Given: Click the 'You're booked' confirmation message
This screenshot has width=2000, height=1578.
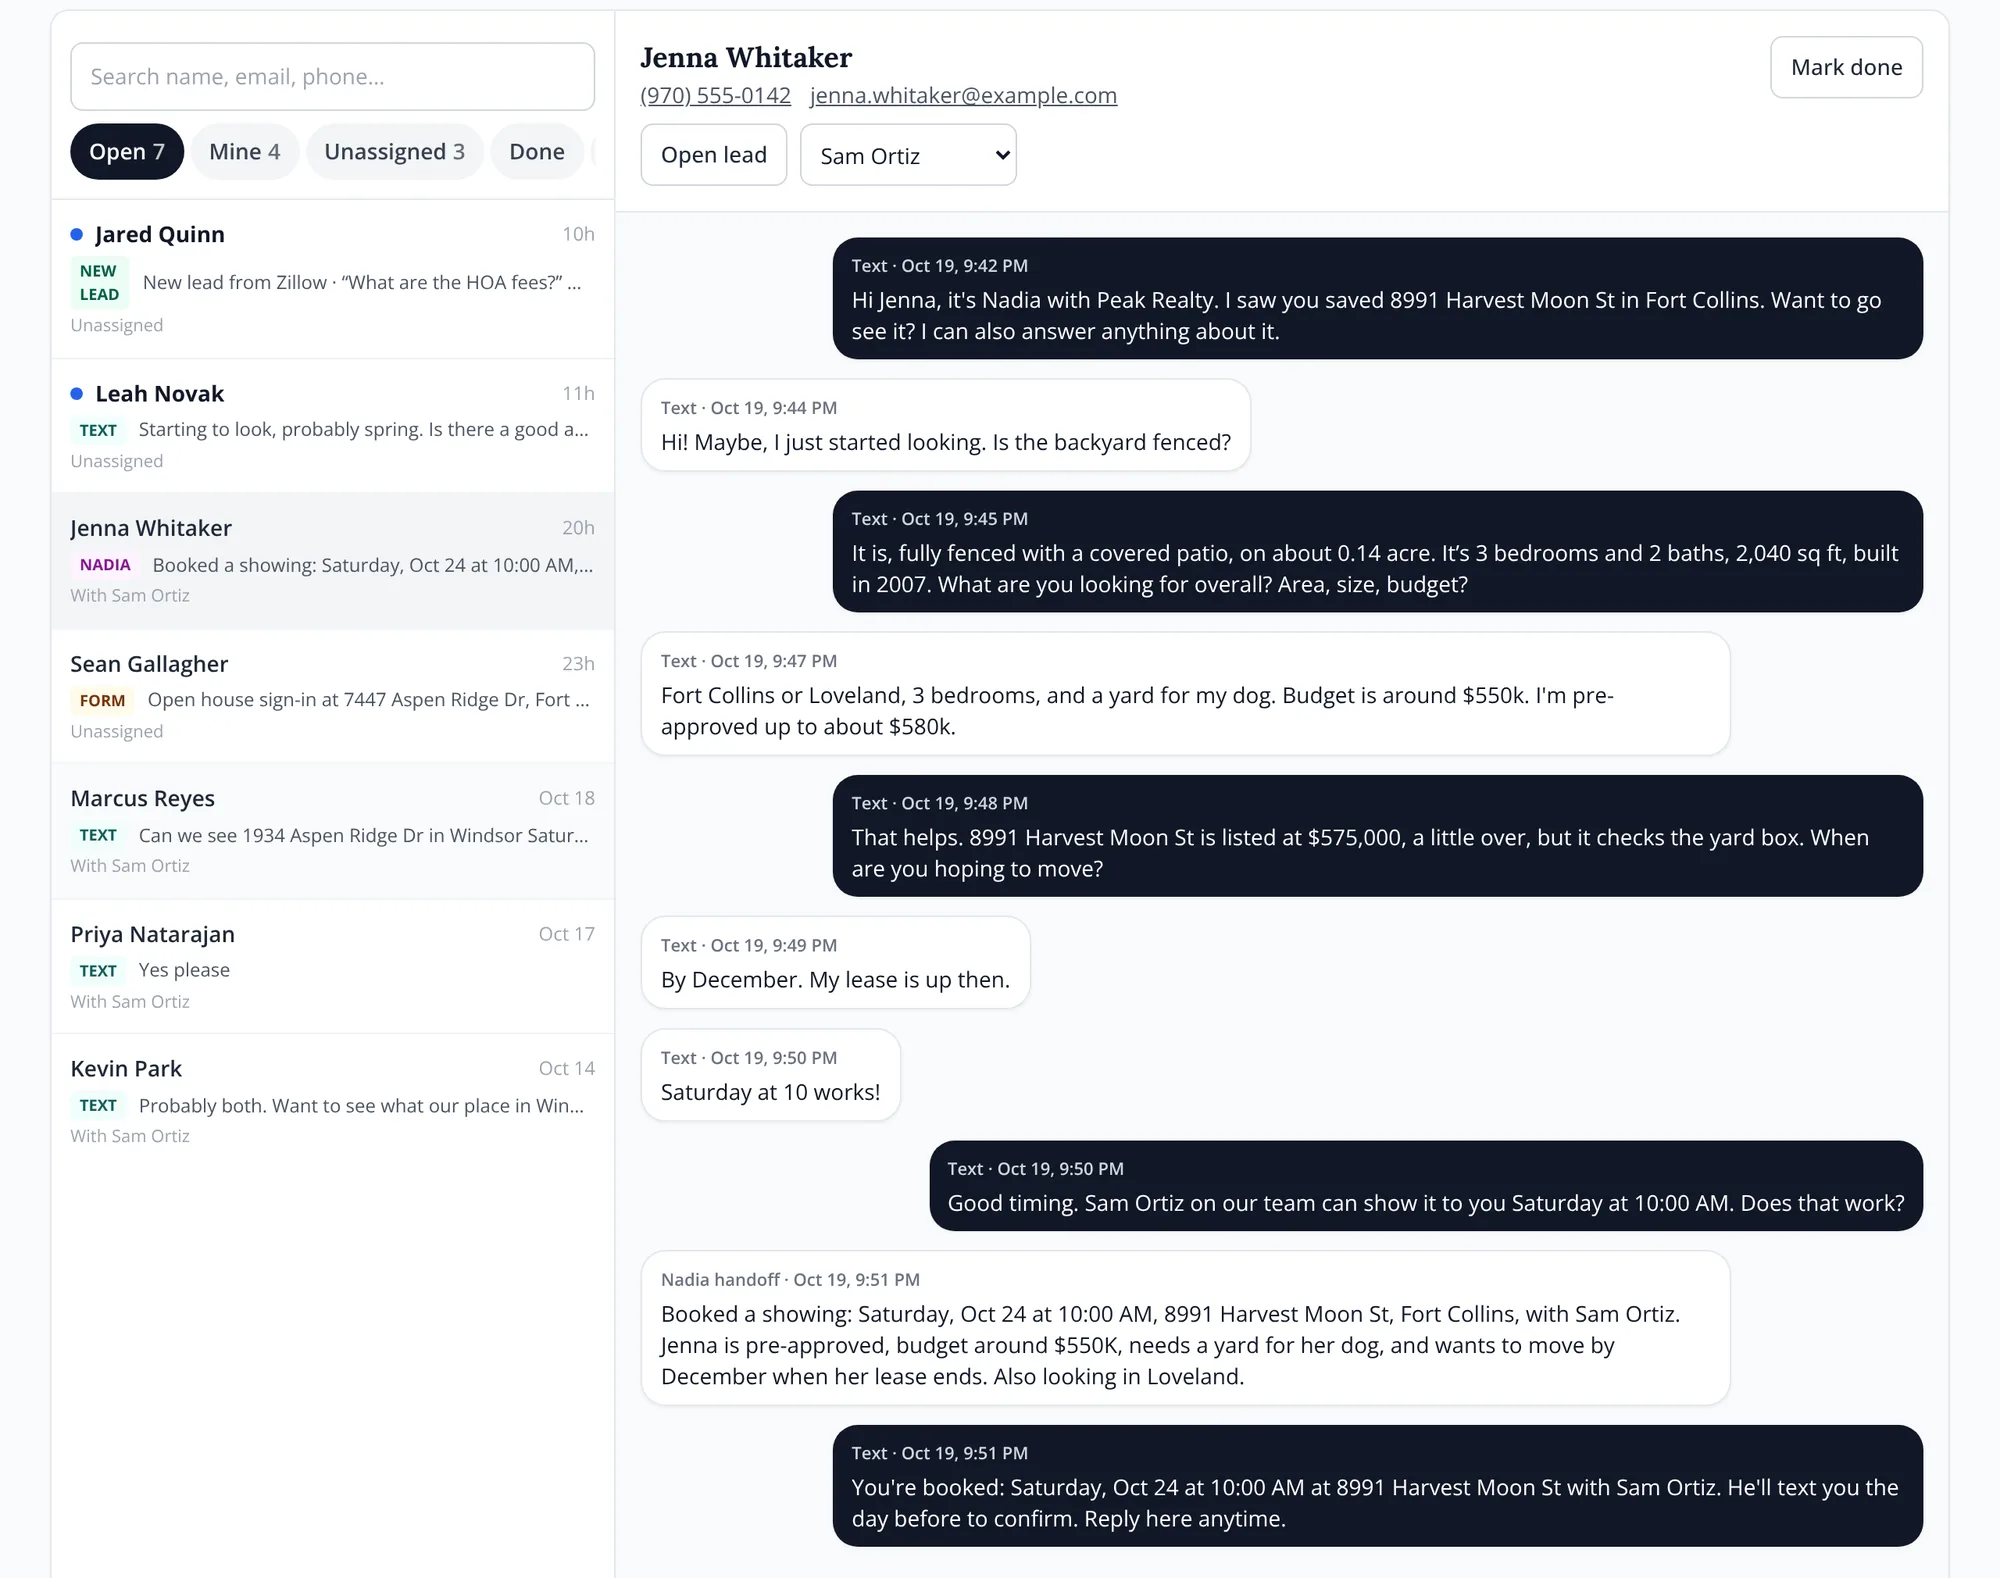Looking at the screenshot, I should pyautogui.click(x=1377, y=1486).
